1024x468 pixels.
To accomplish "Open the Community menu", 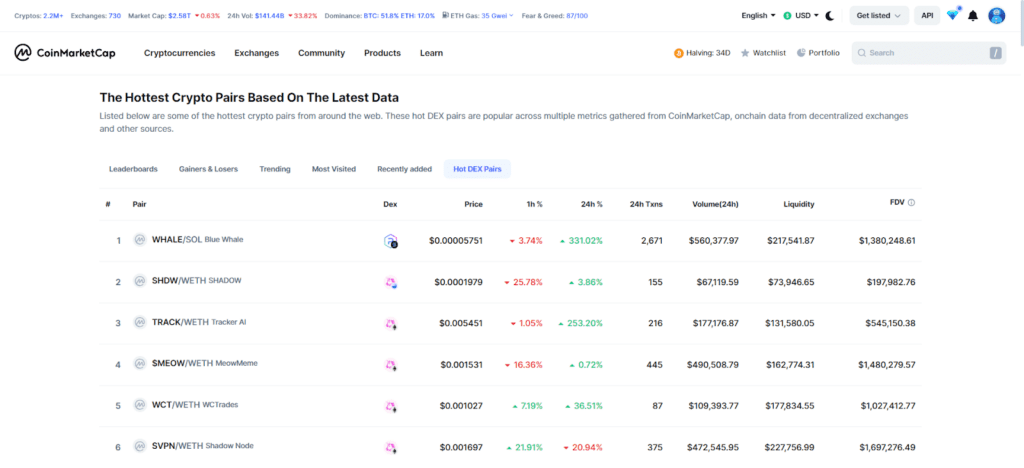I will [321, 53].
